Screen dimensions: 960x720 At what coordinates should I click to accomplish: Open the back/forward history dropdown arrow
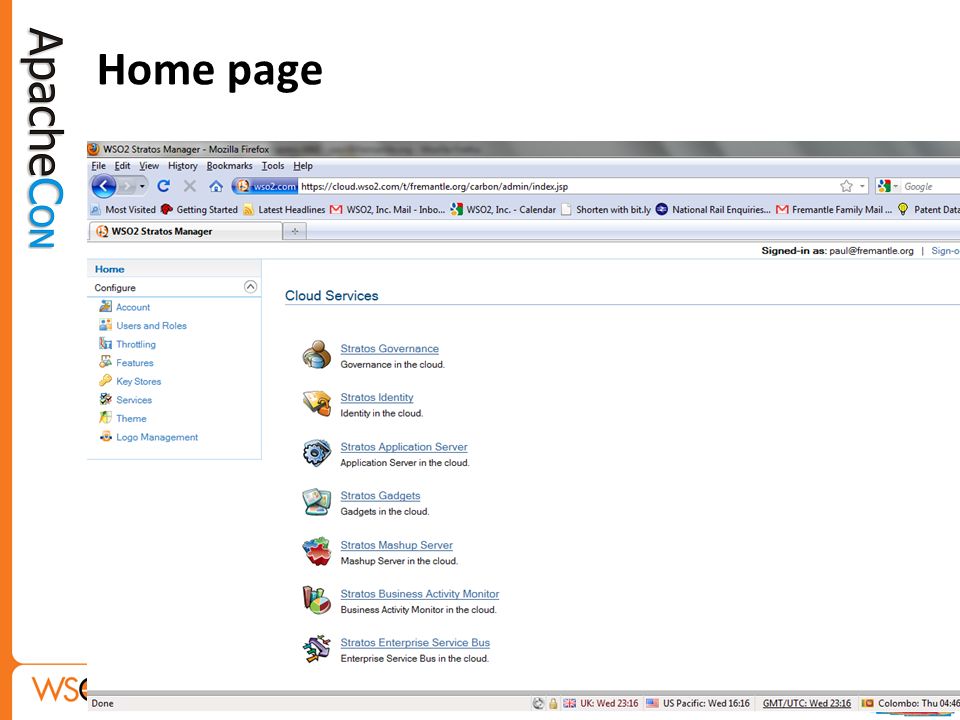coord(142,186)
